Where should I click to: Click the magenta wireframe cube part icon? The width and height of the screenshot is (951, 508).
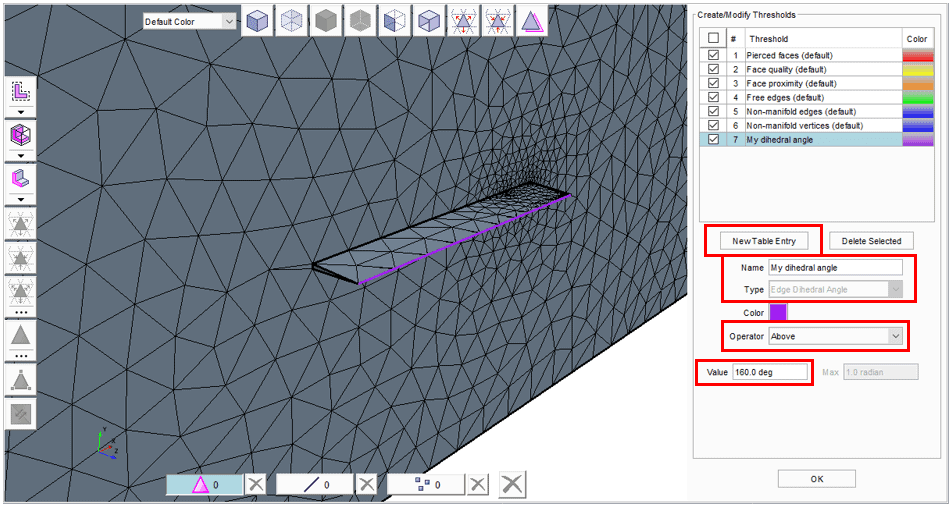coord(21,135)
